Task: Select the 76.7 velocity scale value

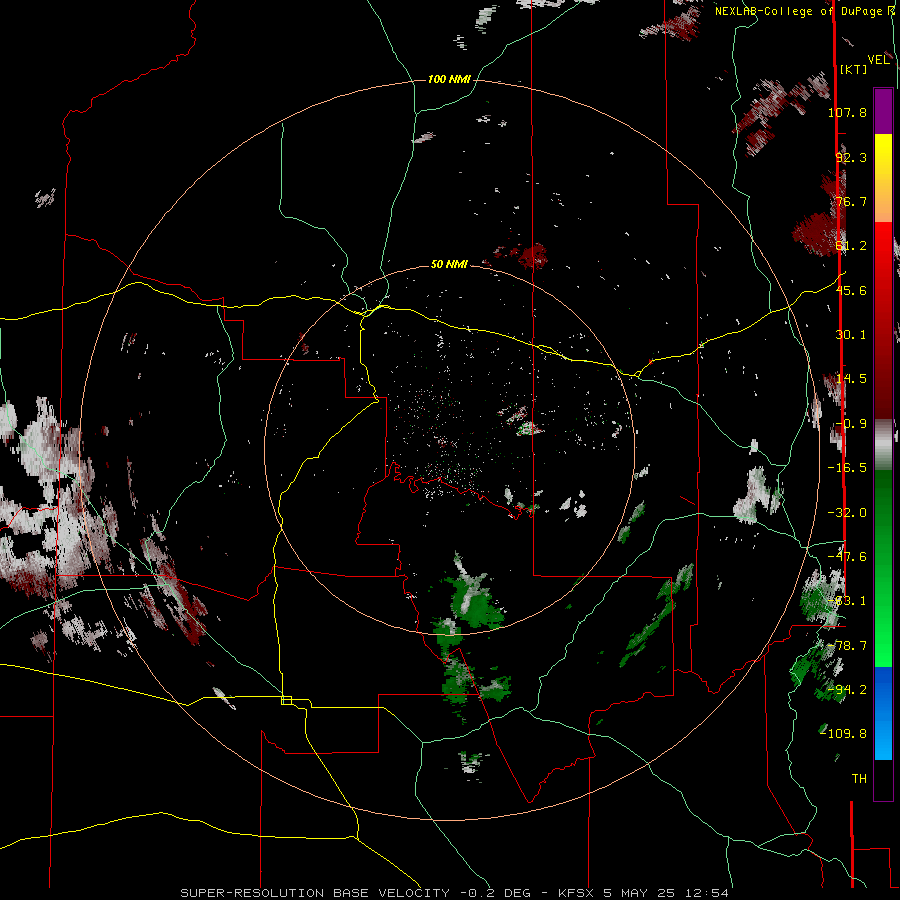Action: (851, 201)
